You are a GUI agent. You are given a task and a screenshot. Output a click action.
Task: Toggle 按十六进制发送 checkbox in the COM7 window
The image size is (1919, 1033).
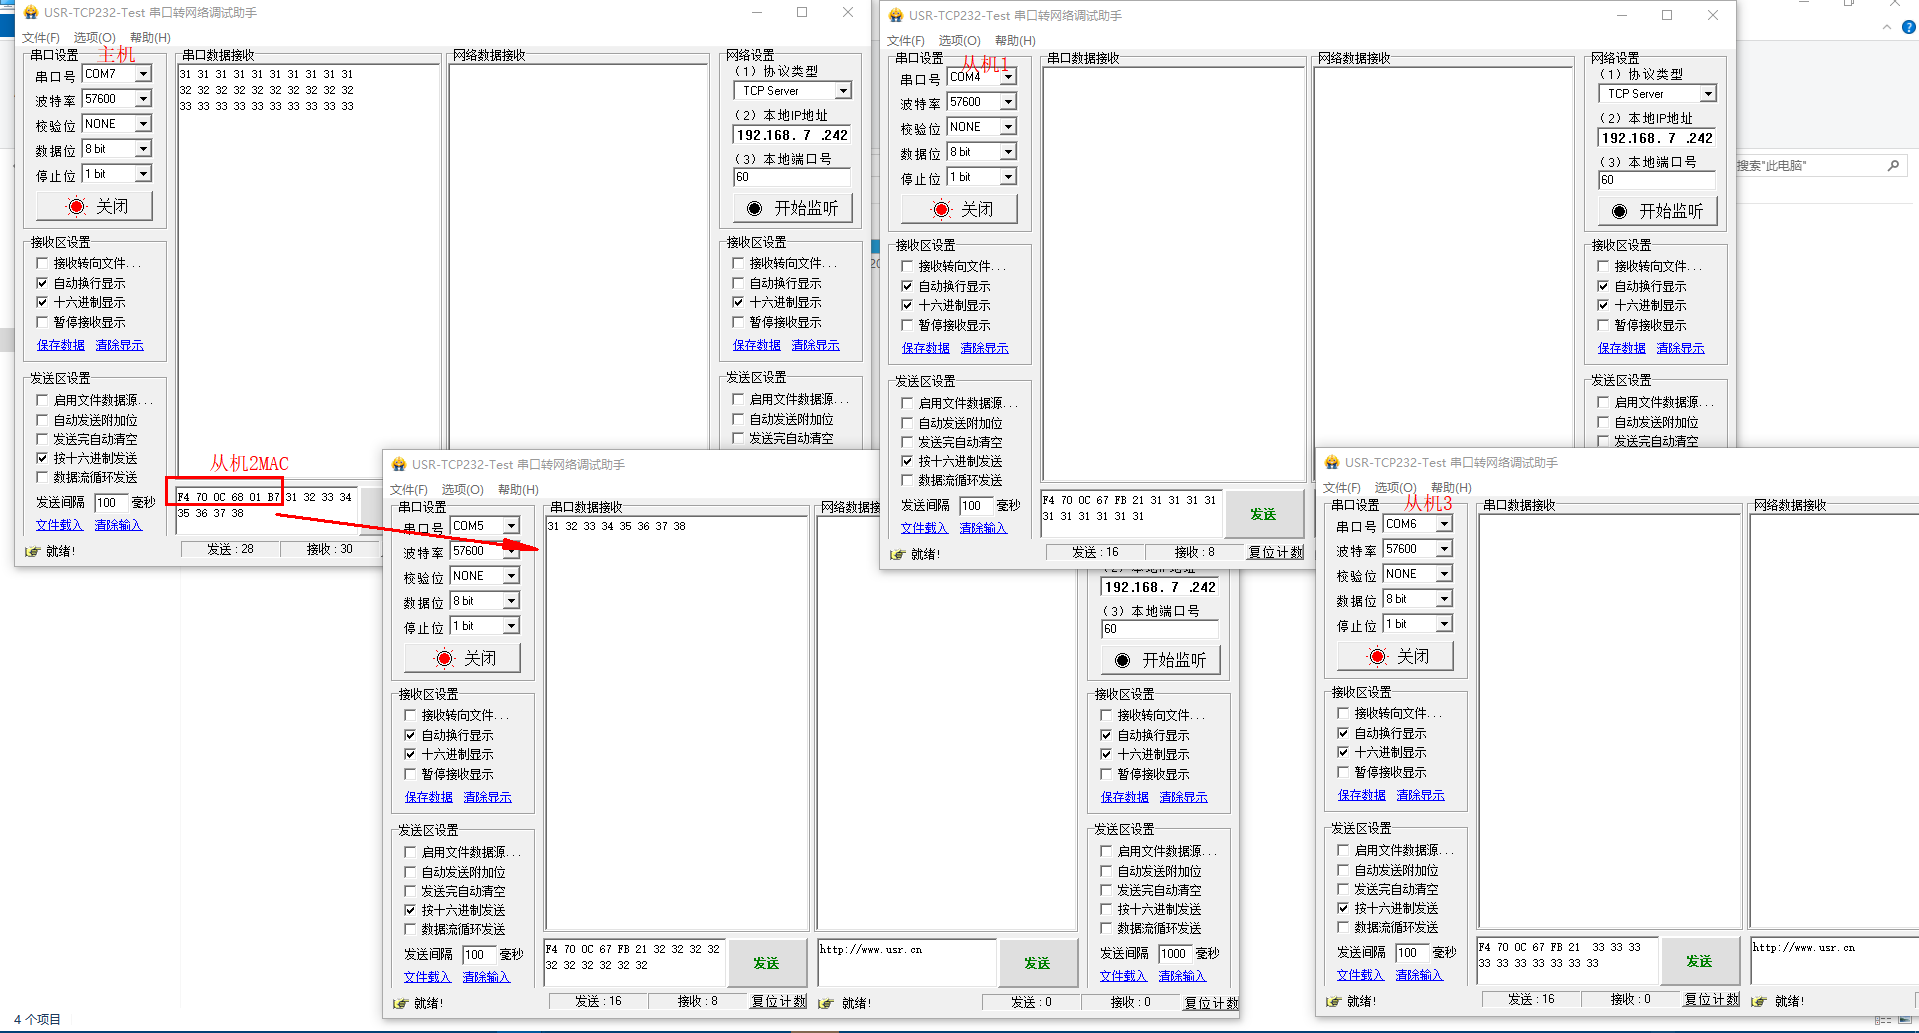(x=42, y=458)
